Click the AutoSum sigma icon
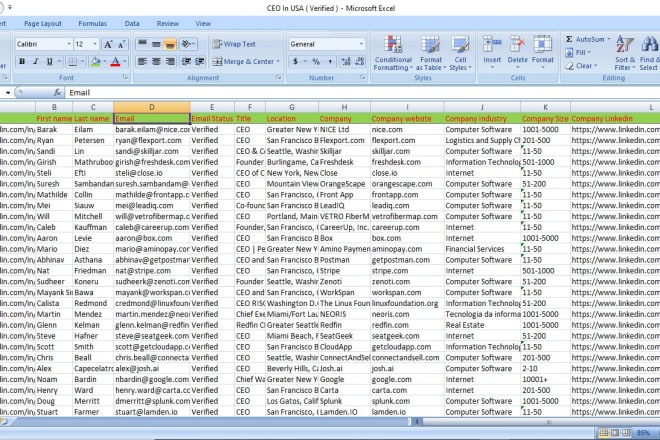660x440 pixels. pyautogui.click(x=569, y=39)
